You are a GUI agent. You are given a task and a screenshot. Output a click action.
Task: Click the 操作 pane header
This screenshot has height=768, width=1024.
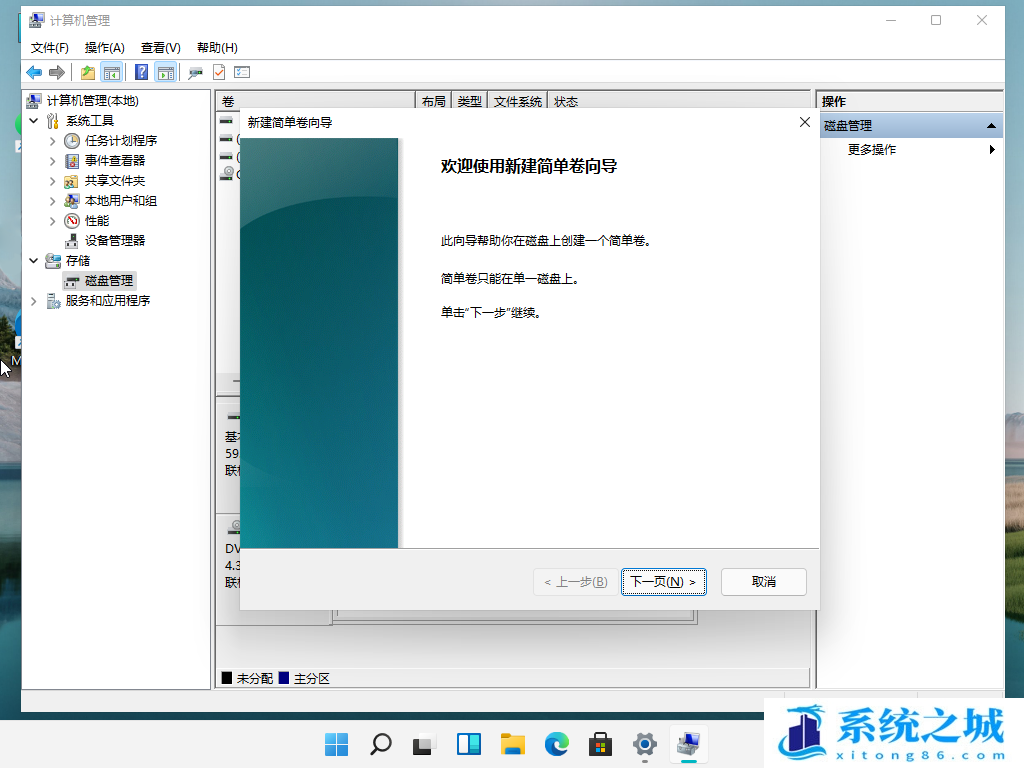coord(912,101)
